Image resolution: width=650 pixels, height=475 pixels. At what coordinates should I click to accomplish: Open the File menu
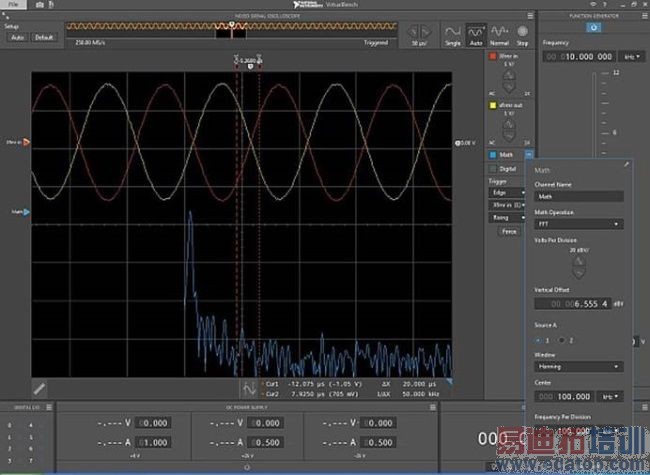[14, 5]
